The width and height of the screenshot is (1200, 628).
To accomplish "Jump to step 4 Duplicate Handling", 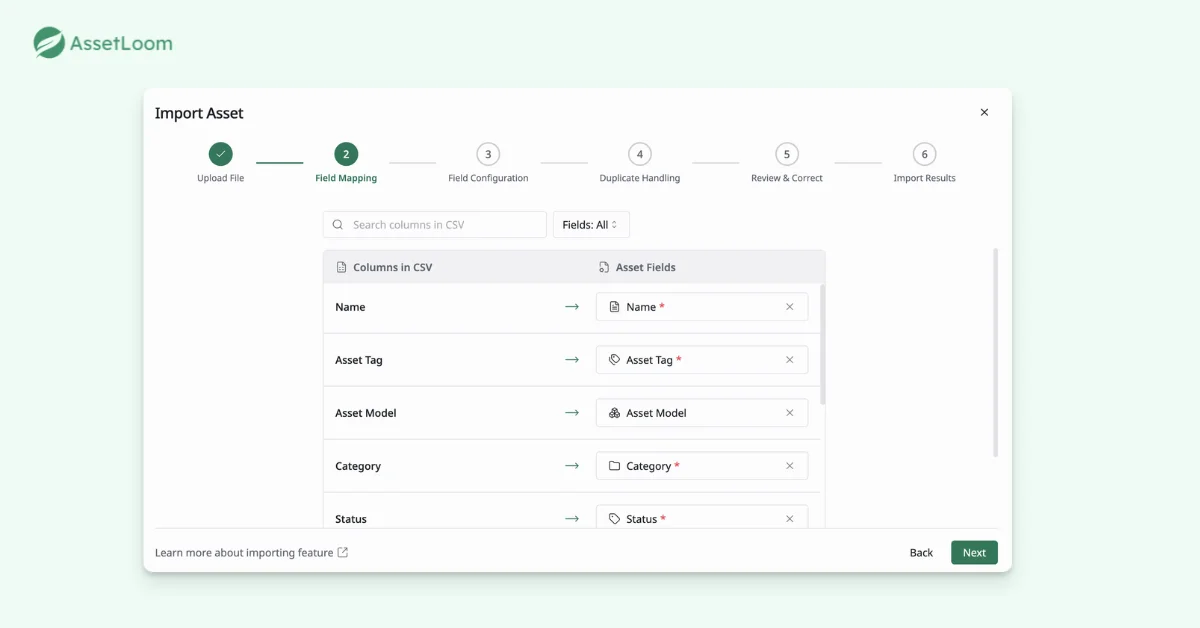I will click(640, 154).
